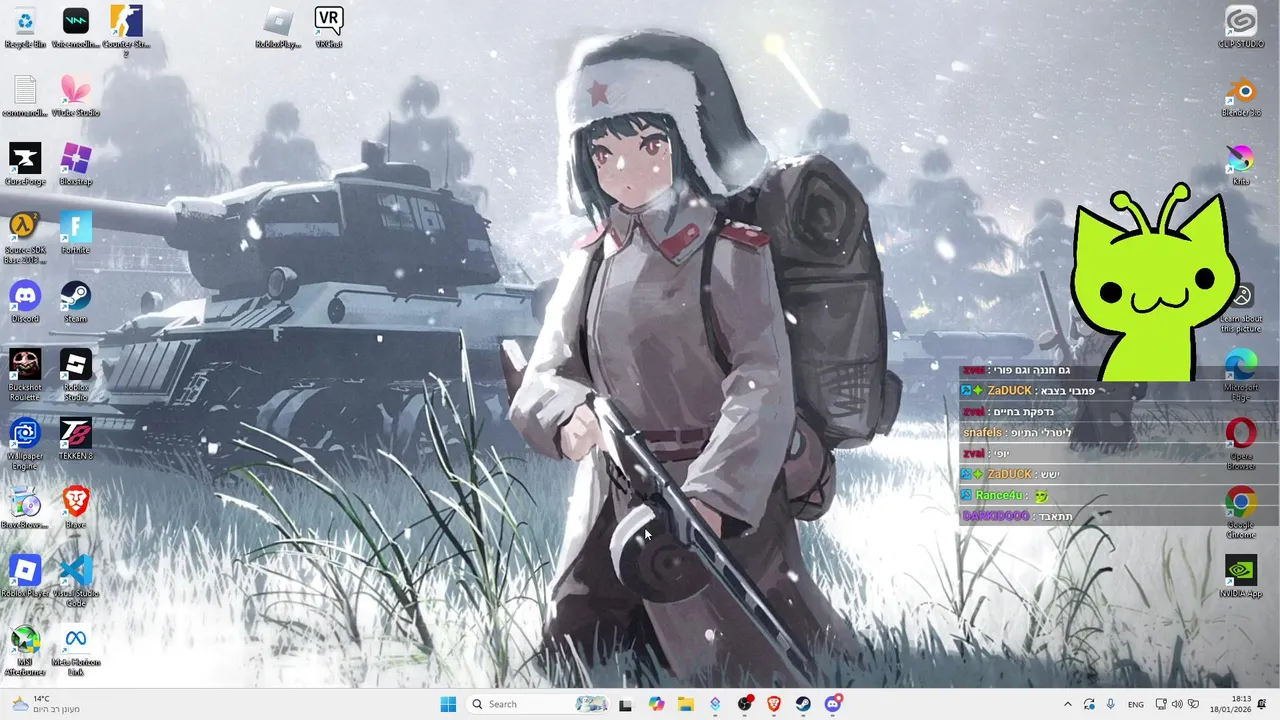Switch to Steam on the taskbar

click(x=804, y=704)
